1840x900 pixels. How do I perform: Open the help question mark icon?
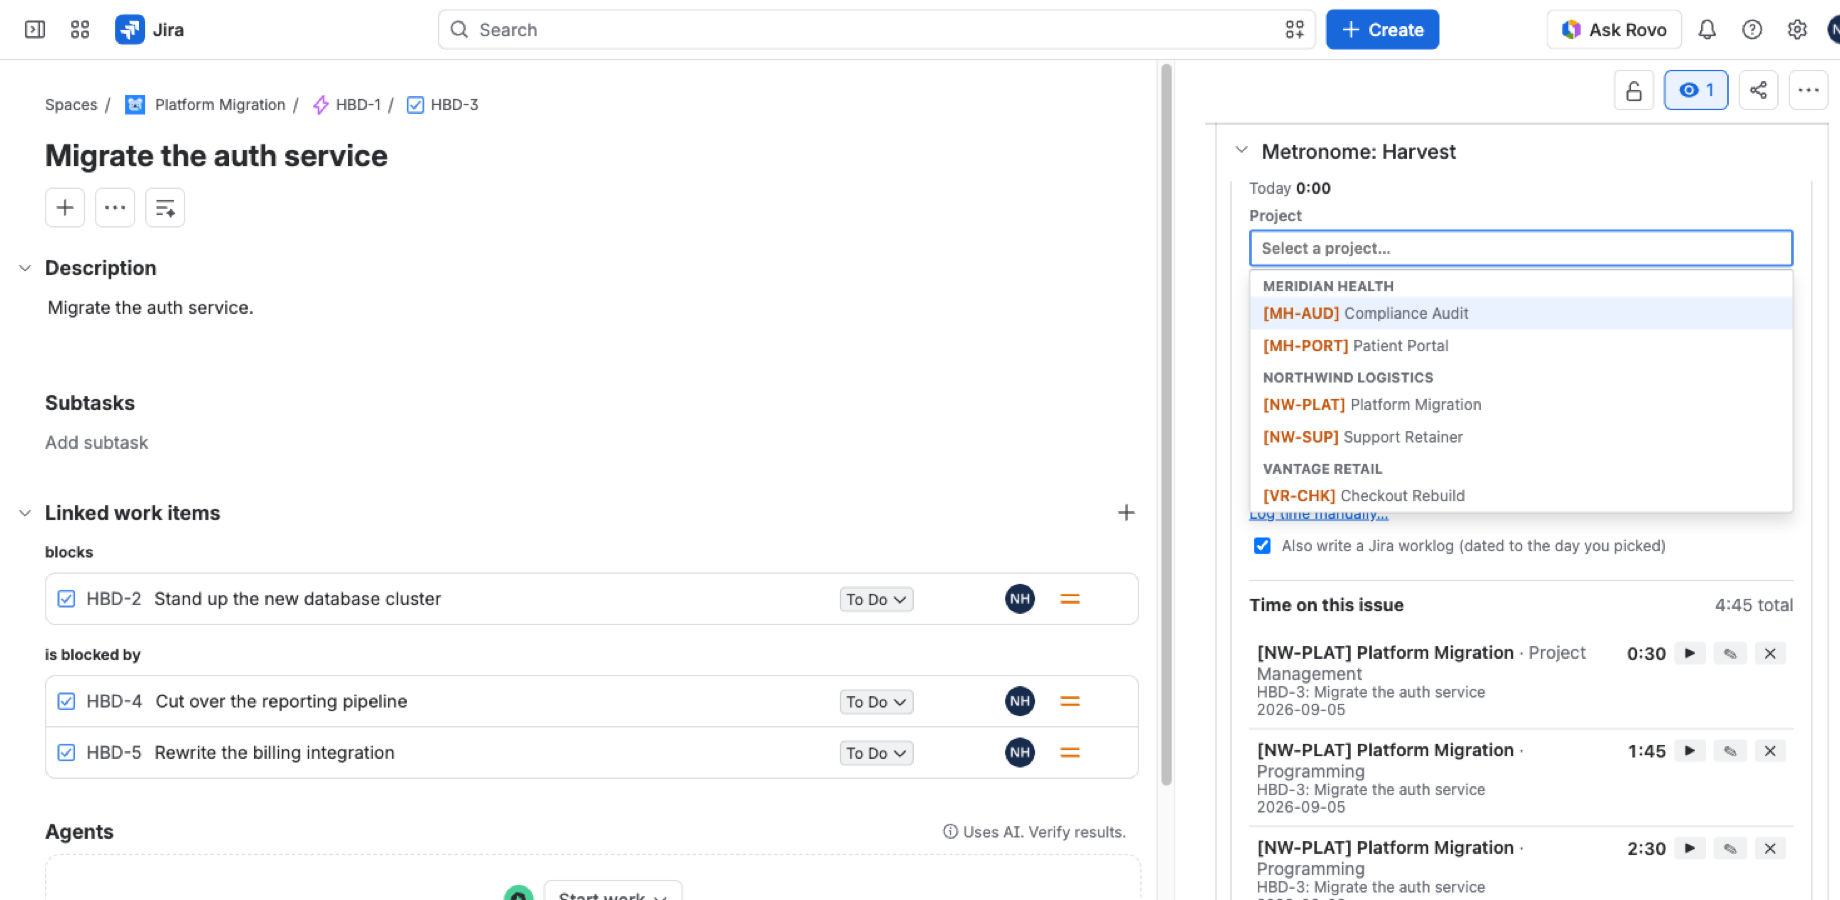click(x=1752, y=30)
